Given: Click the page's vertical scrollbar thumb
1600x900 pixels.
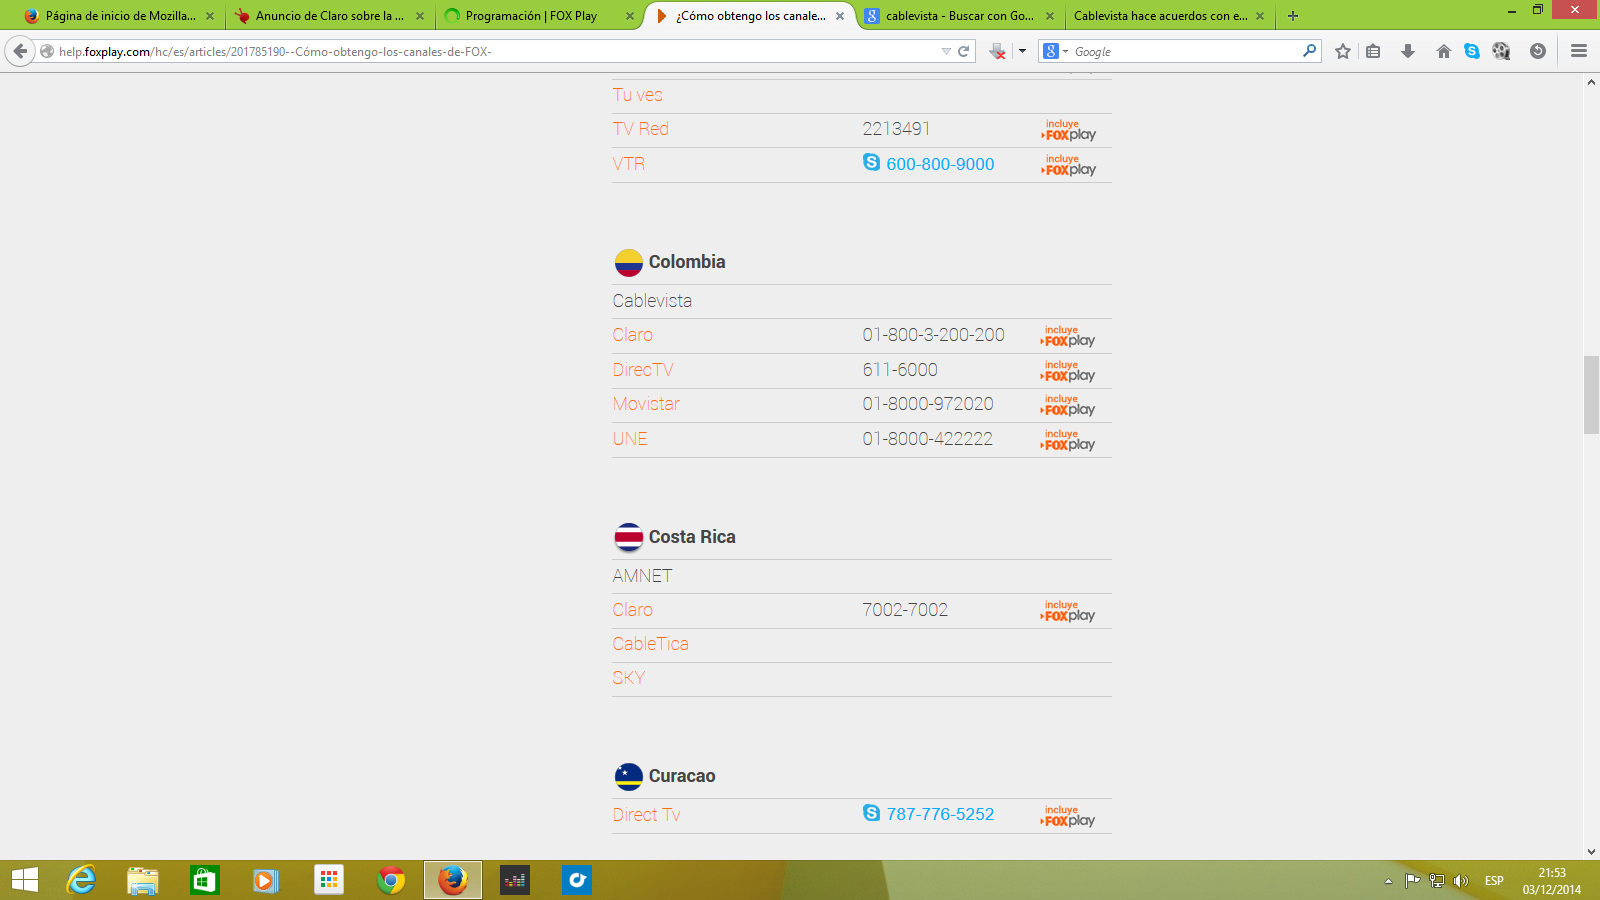Looking at the screenshot, I should pyautogui.click(x=1591, y=395).
